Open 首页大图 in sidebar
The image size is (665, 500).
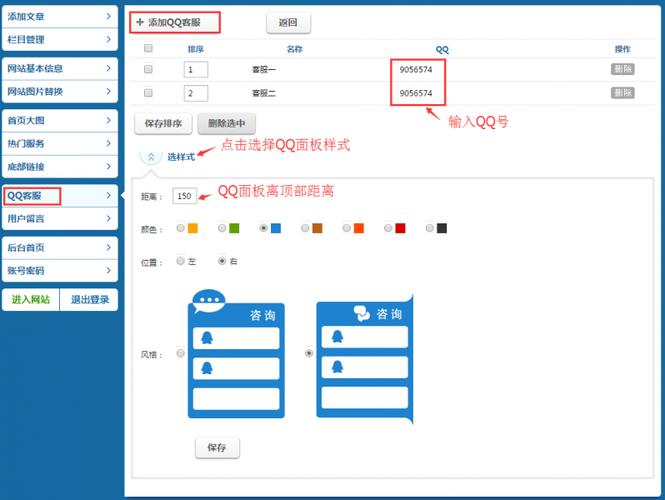[x=60, y=120]
